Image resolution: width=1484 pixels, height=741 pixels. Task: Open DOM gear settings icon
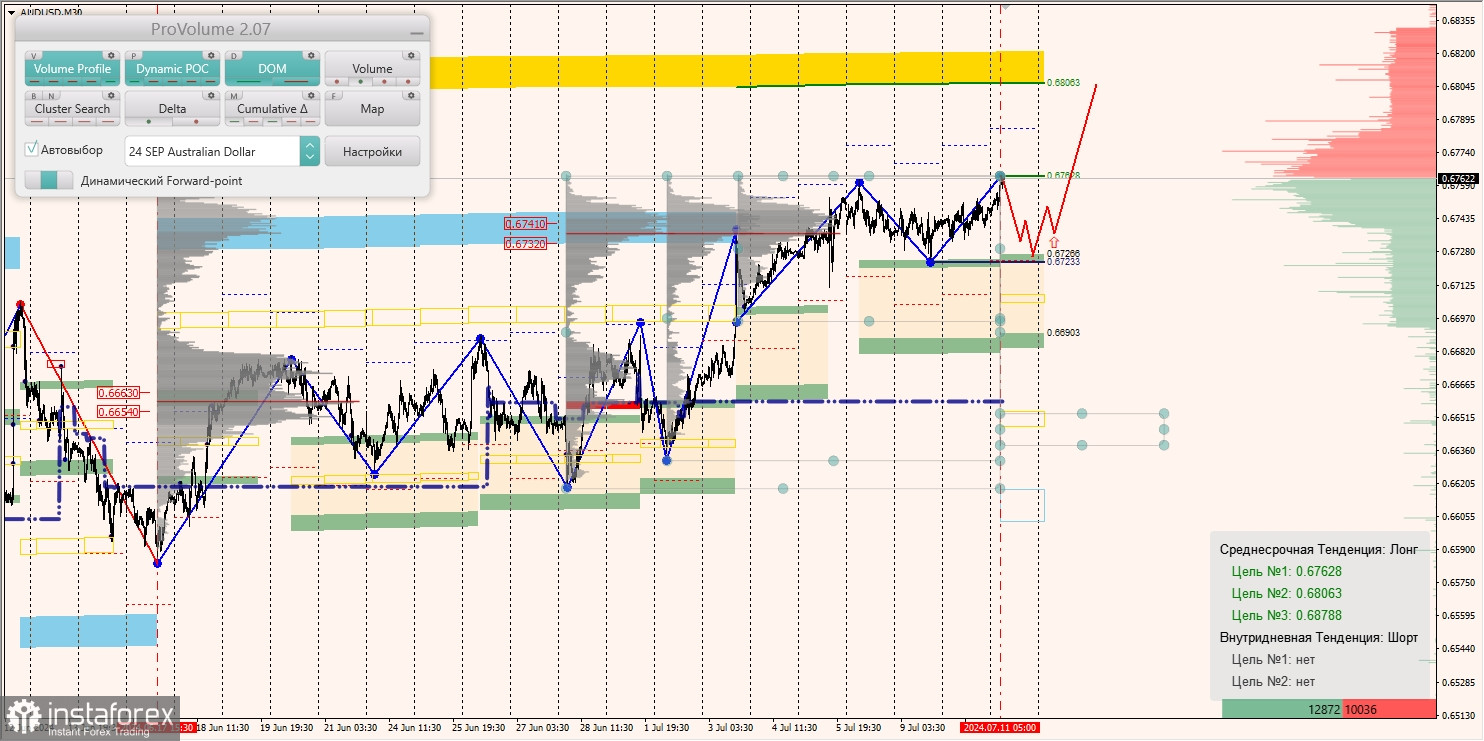(311, 55)
